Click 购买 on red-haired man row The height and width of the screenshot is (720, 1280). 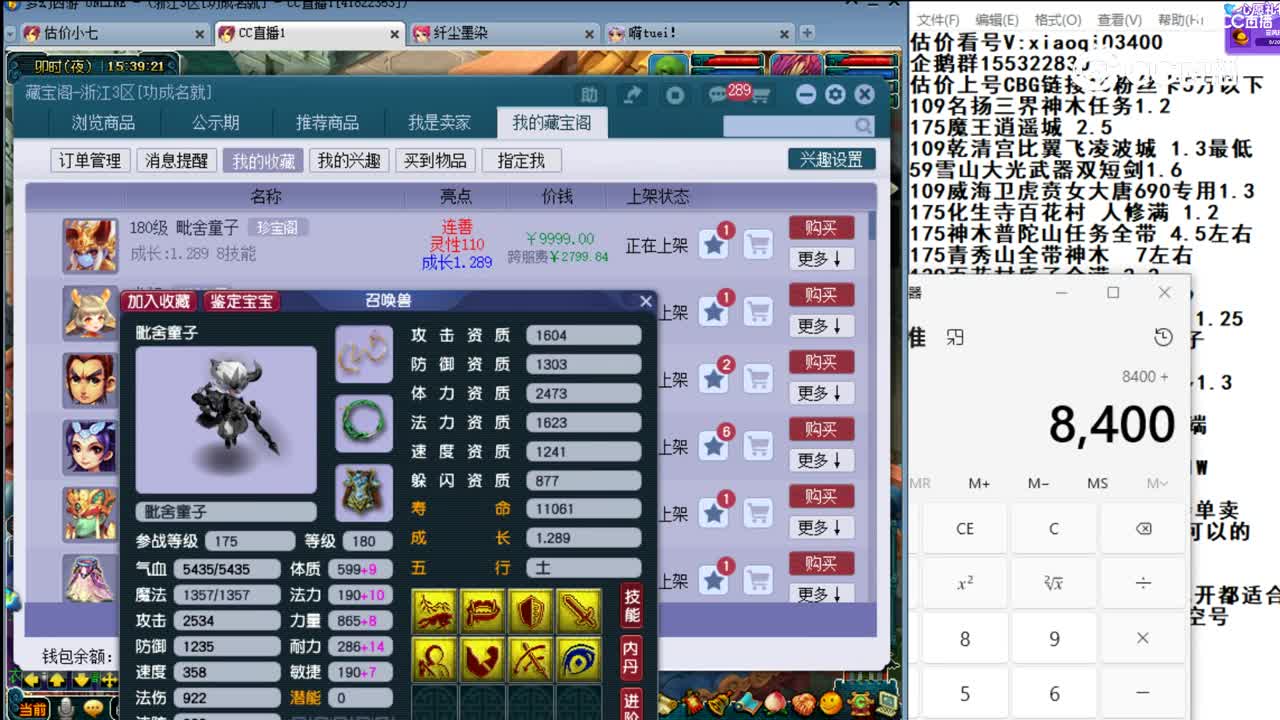[x=821, y=362]
